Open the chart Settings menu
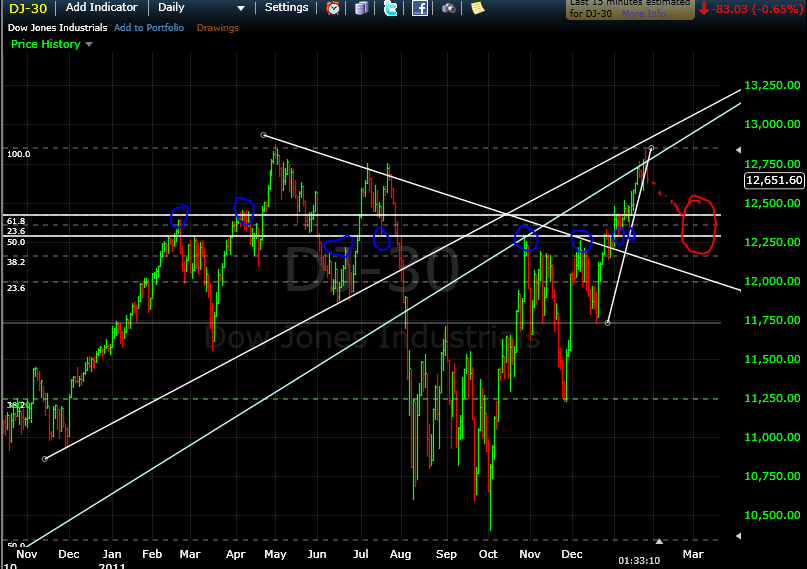 [x=286, y=7]
